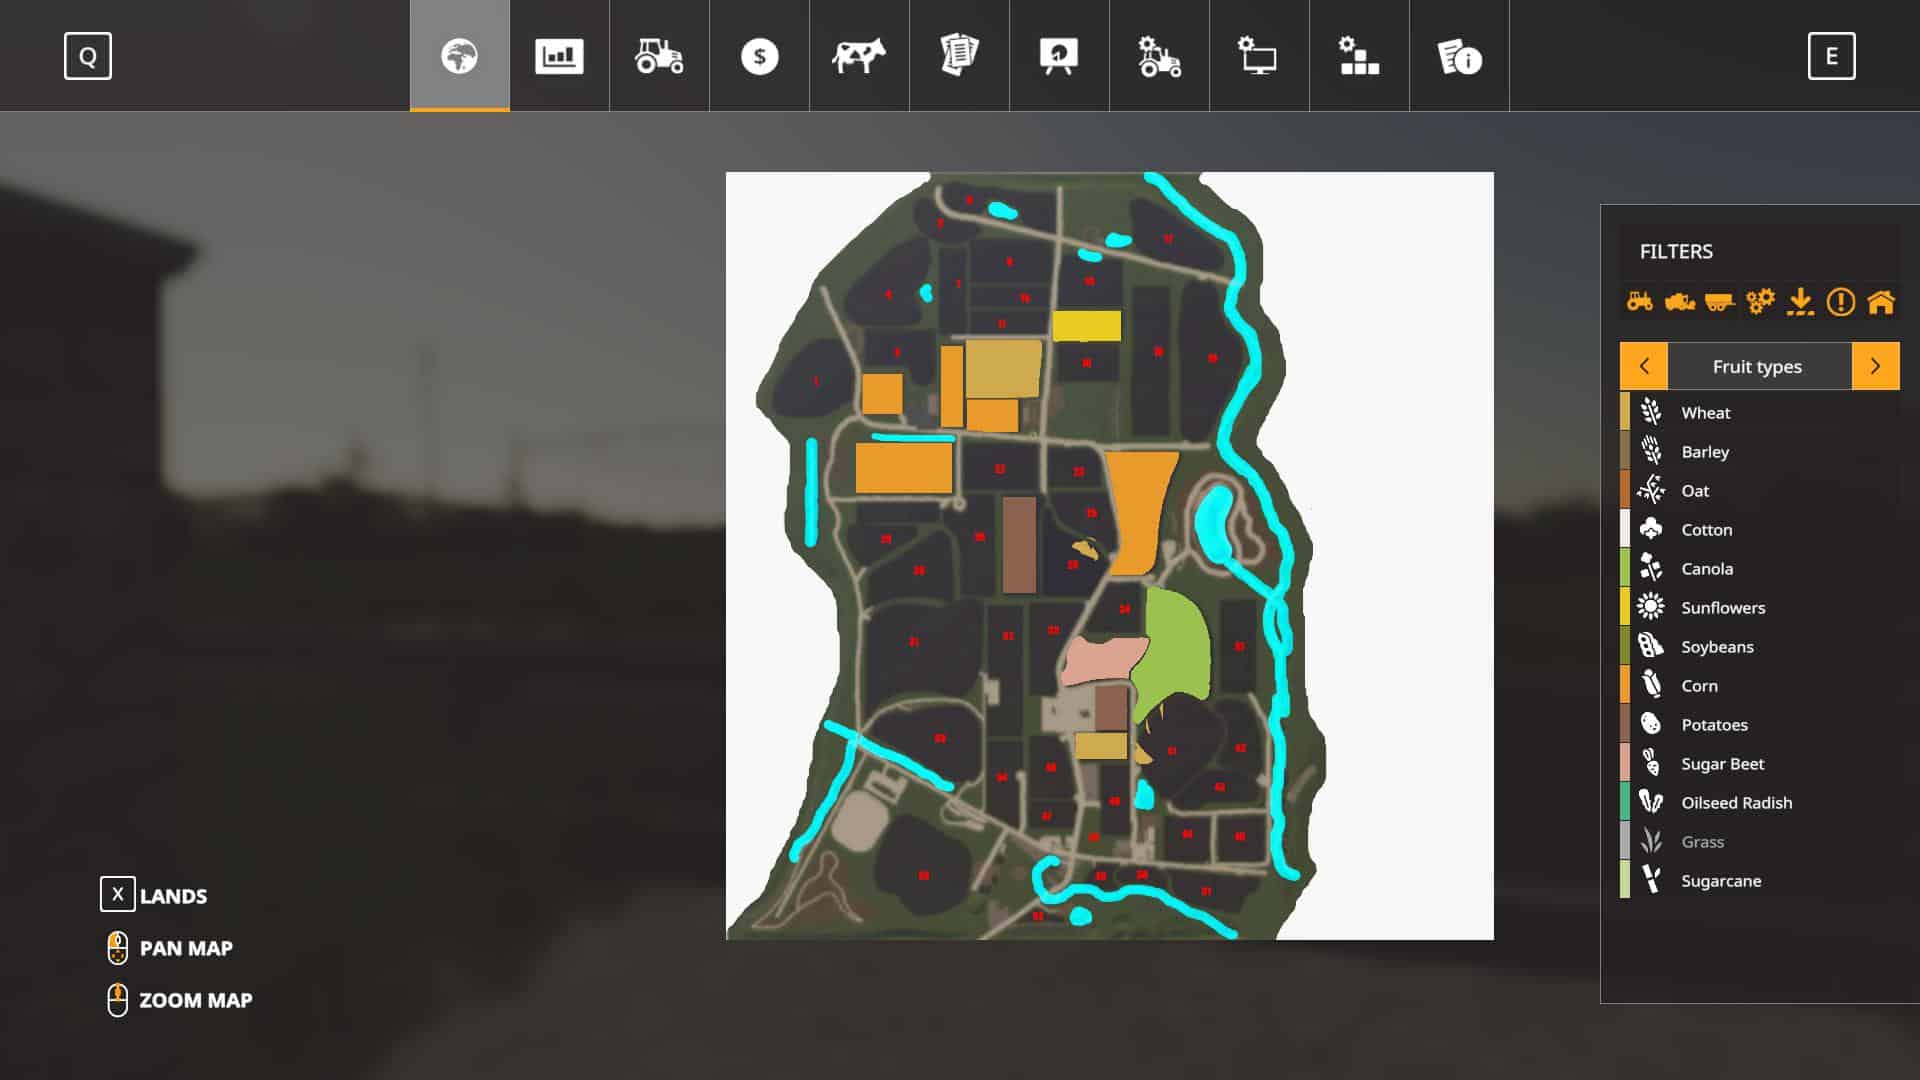Toggle the house buildings map filter

pyautogui.click(x=1881, y=301)
